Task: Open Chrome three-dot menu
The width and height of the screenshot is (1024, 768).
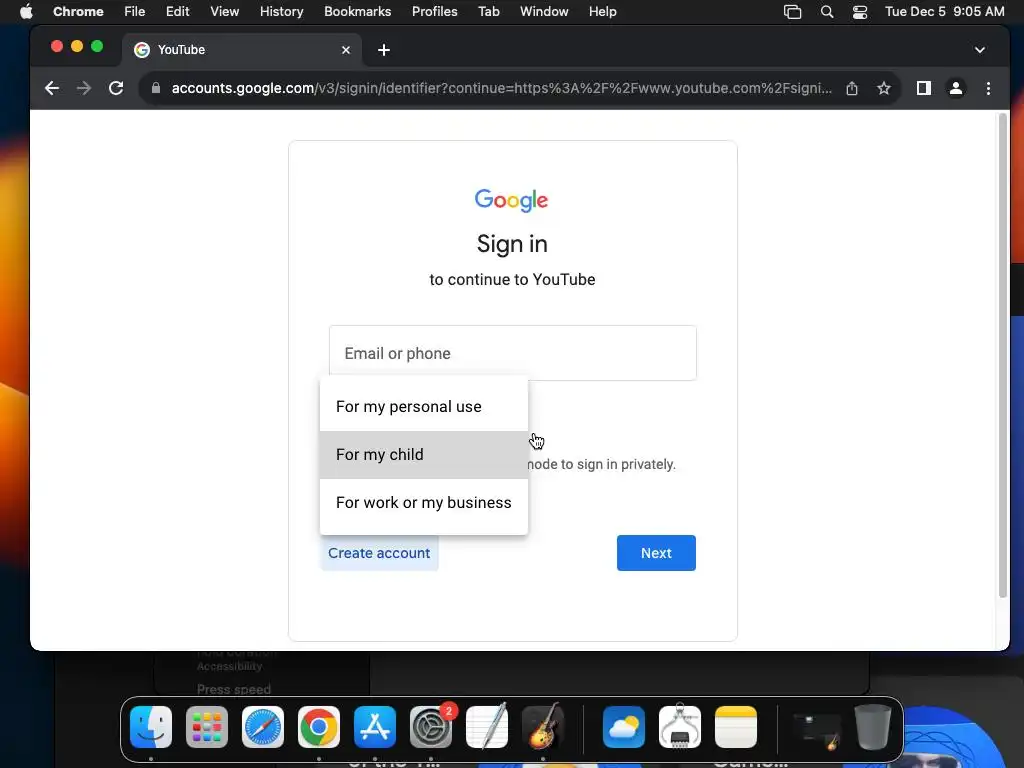Action: pyautogui.click(x=988, y=88)
